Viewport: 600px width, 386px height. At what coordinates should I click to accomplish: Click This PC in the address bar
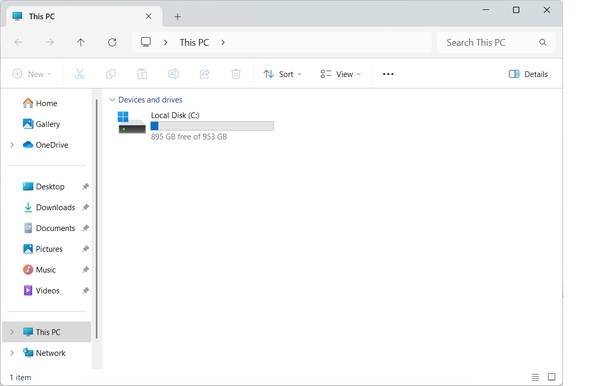tap(194, 42)
